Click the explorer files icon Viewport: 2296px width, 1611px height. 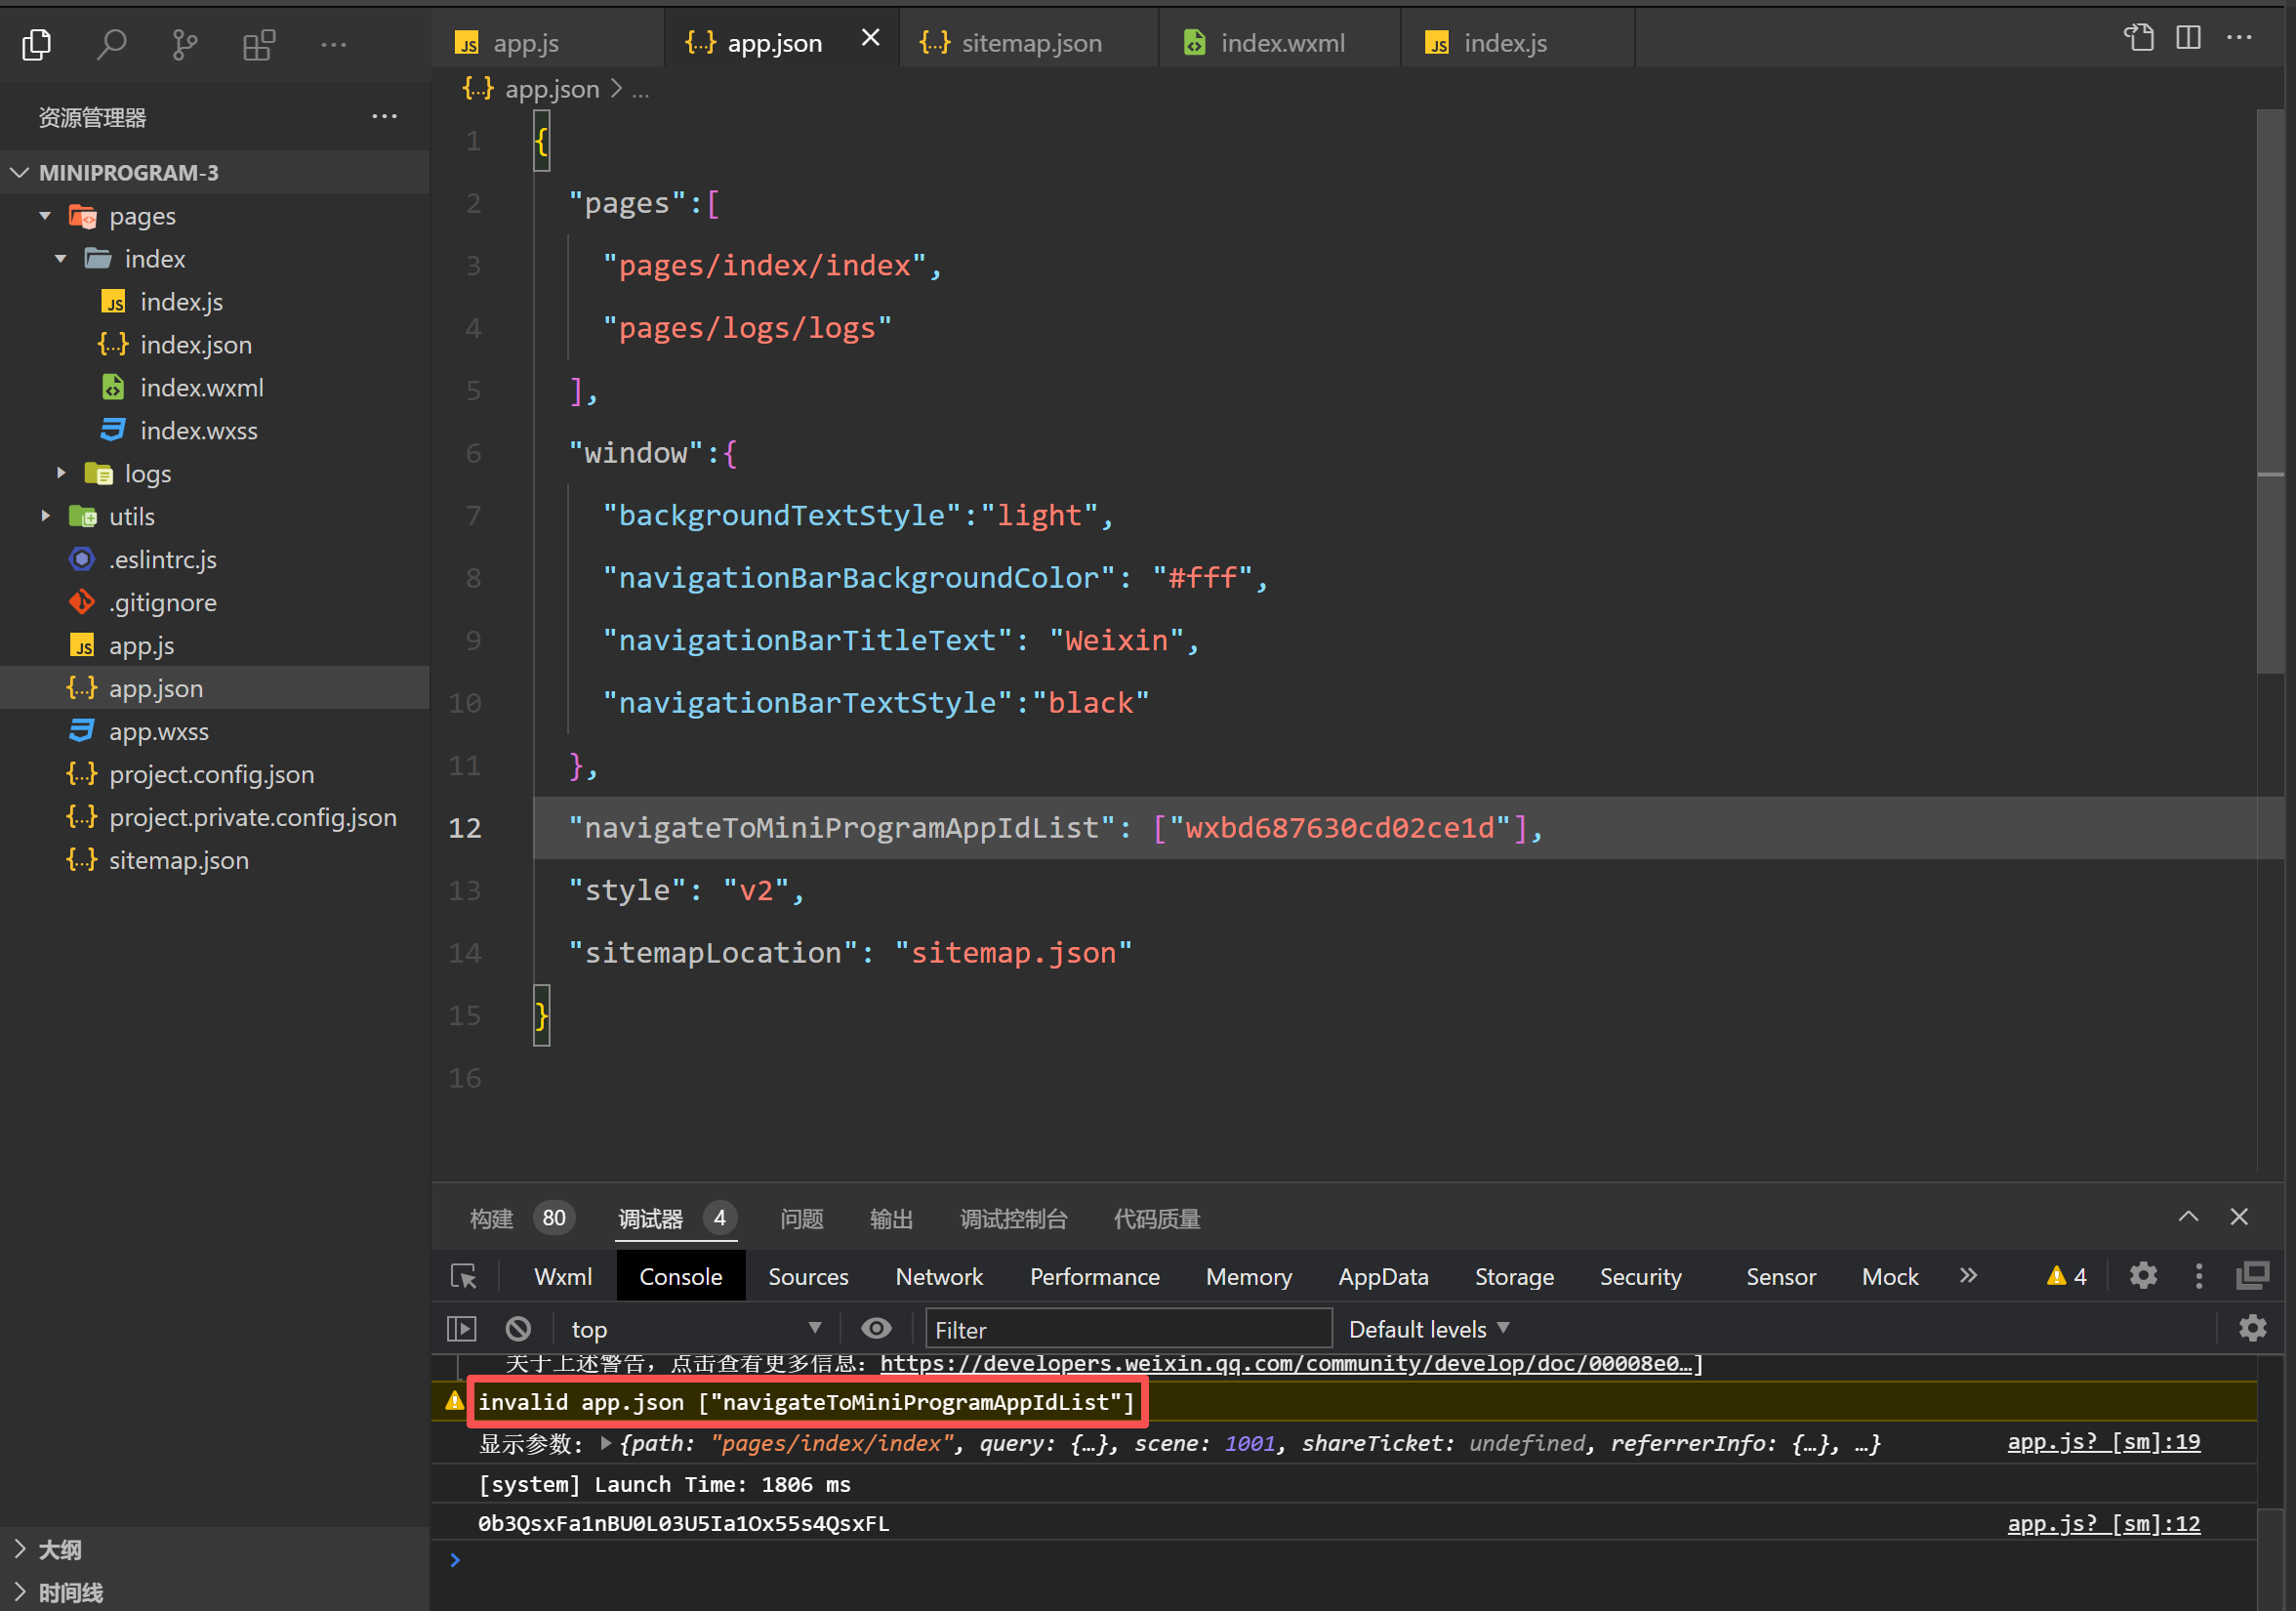tap(37, 44)
